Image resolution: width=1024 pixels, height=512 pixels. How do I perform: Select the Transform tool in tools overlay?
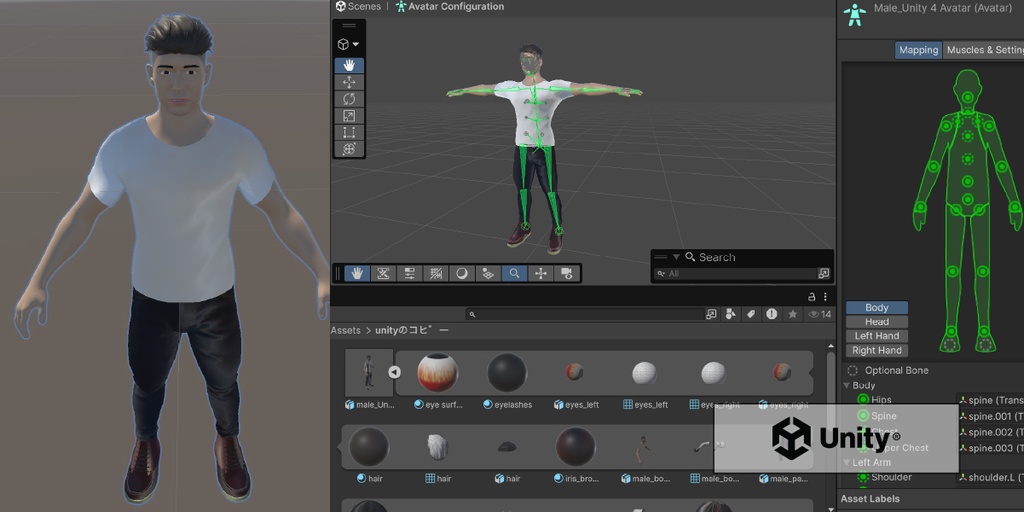pos(349,149)
